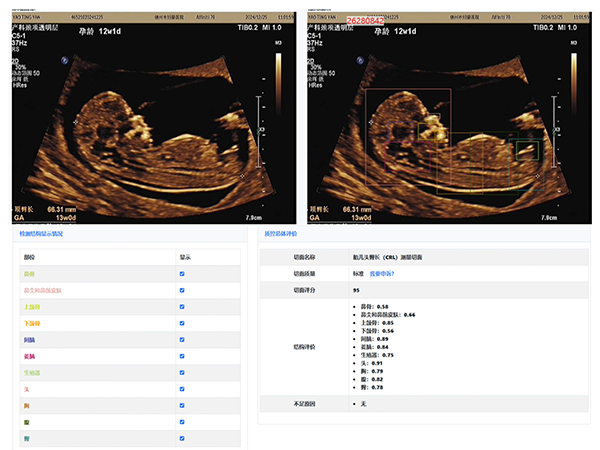Viewport: 600px width, 450px height.
Task: Toggle the 生殖器 display checkbox
Action: point(181,372)
